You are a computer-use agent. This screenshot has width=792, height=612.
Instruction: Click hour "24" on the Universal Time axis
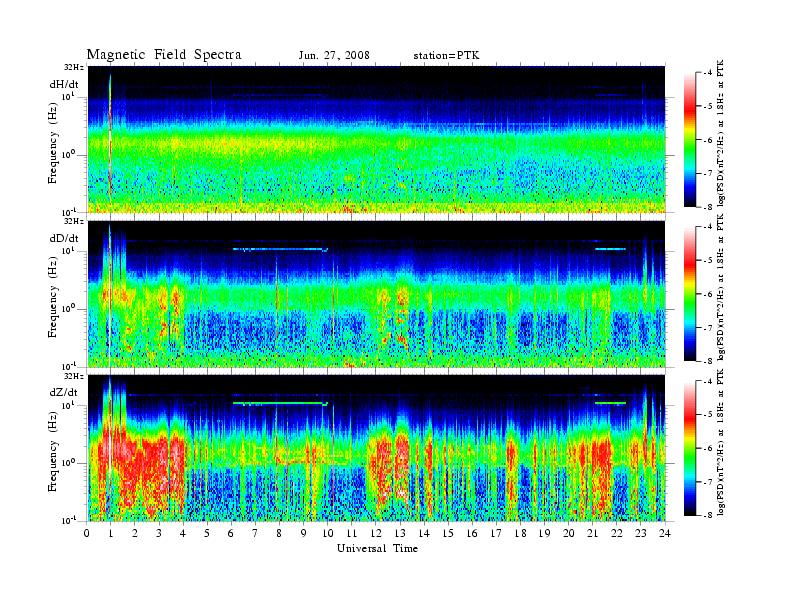click(x=664, y=534)
